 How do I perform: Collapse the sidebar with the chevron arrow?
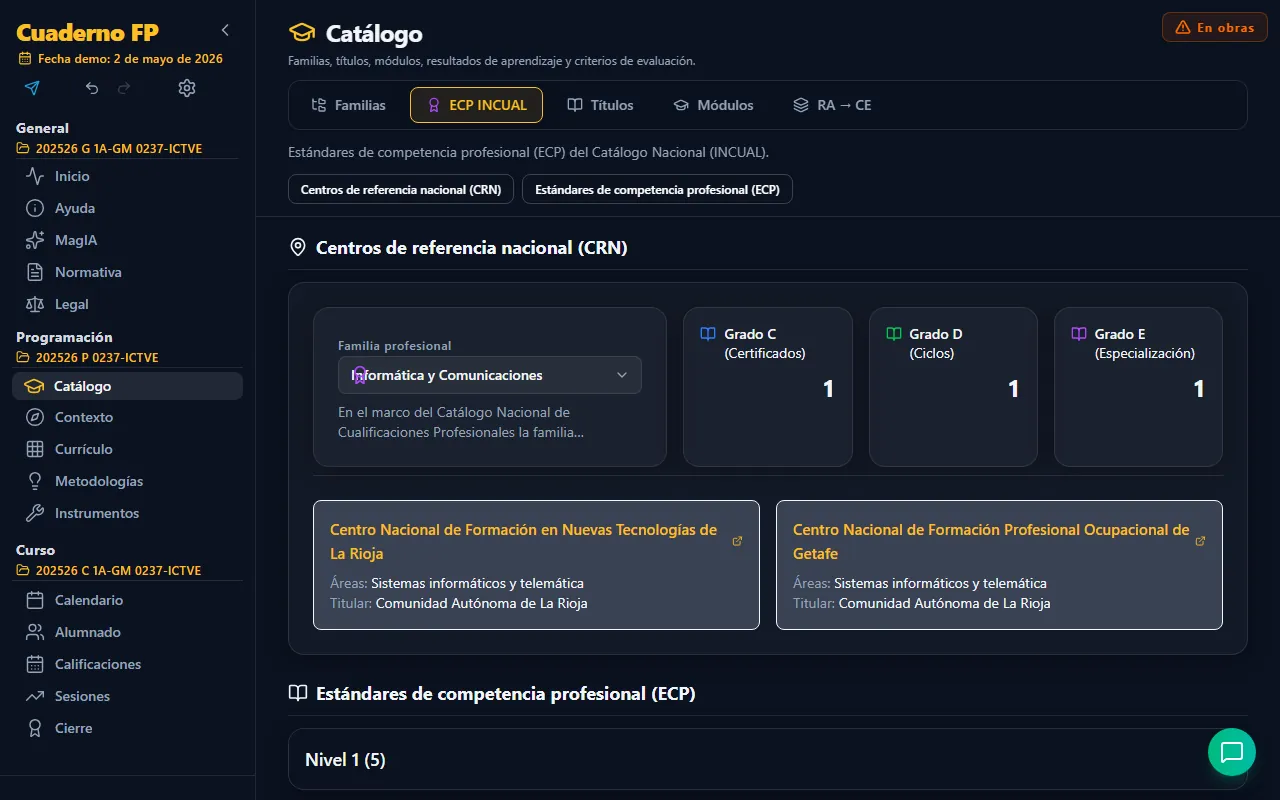(225, 30)
